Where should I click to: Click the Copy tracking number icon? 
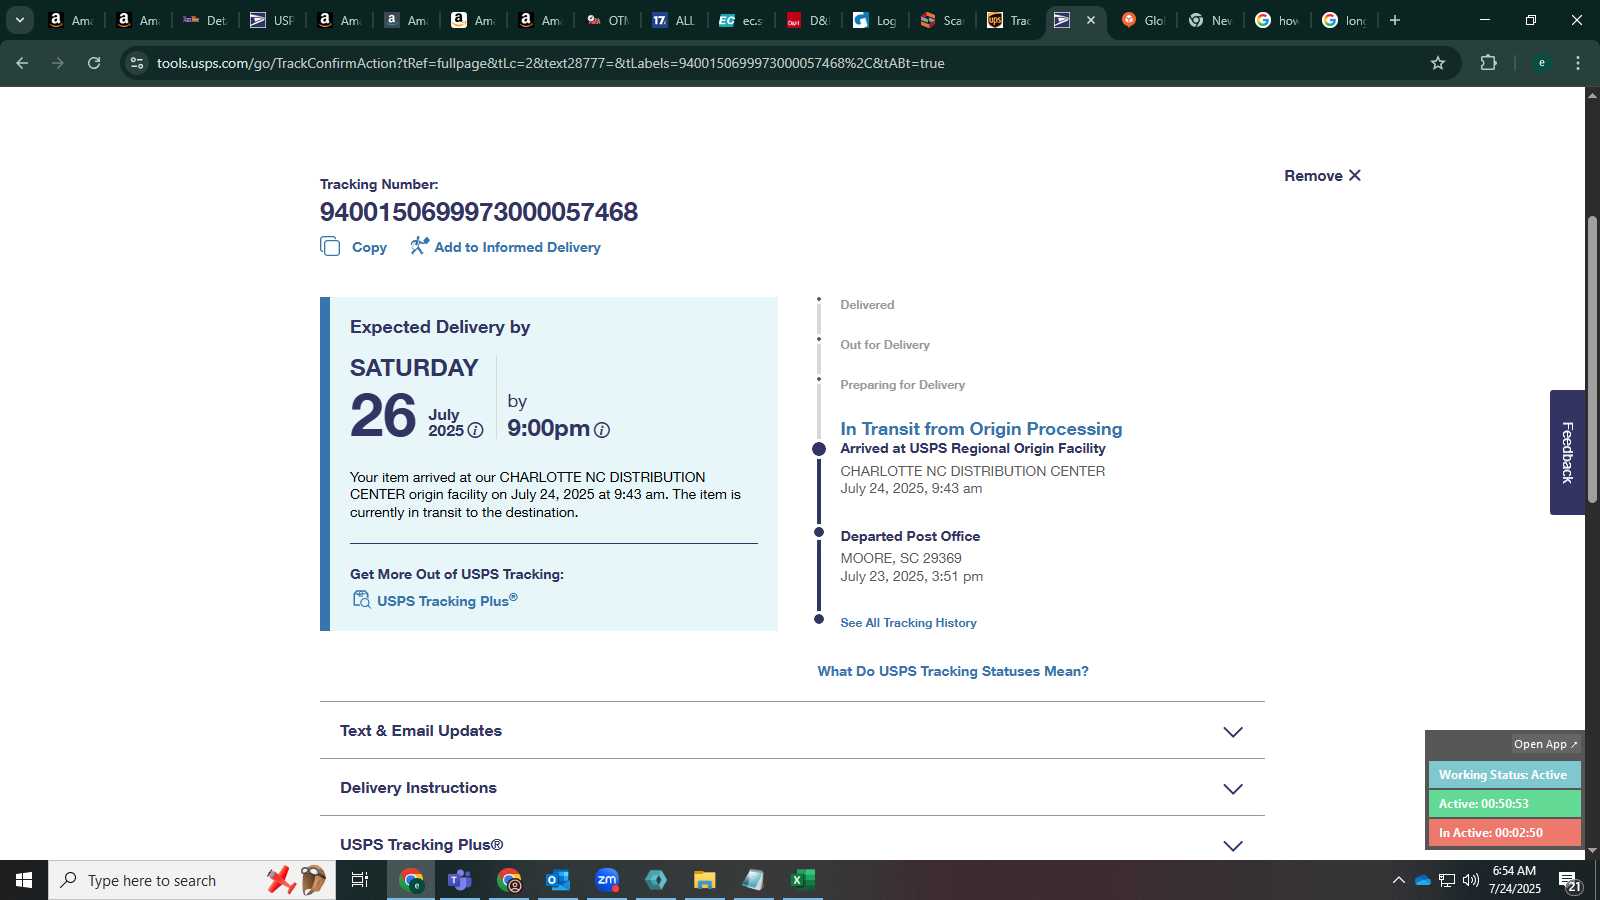tap(330, 246)
